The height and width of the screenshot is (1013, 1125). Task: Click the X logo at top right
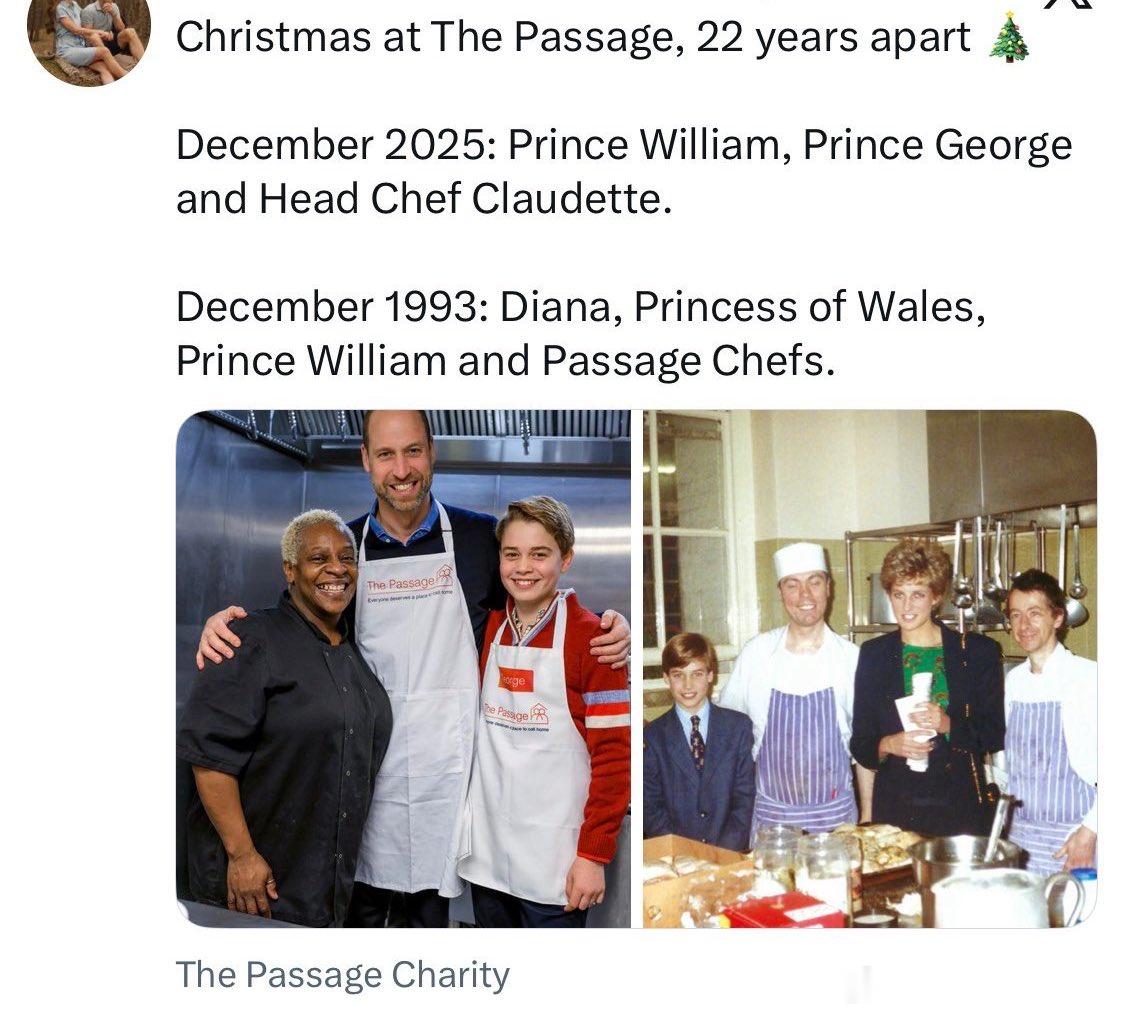[x=1070, y=4]
